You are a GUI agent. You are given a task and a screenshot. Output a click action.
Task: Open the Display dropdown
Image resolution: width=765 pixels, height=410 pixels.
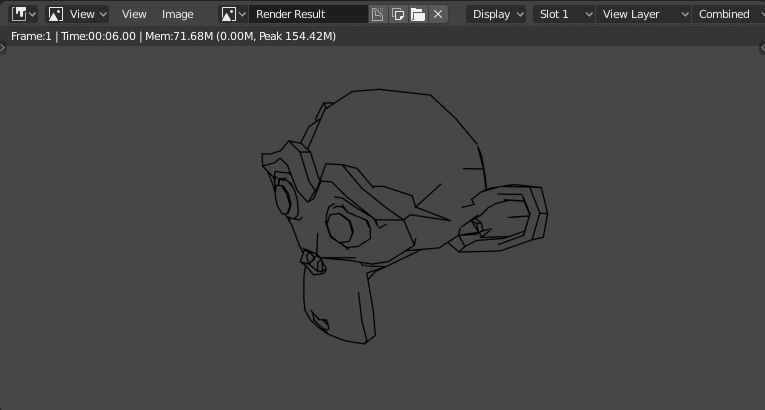click(496, 14)
